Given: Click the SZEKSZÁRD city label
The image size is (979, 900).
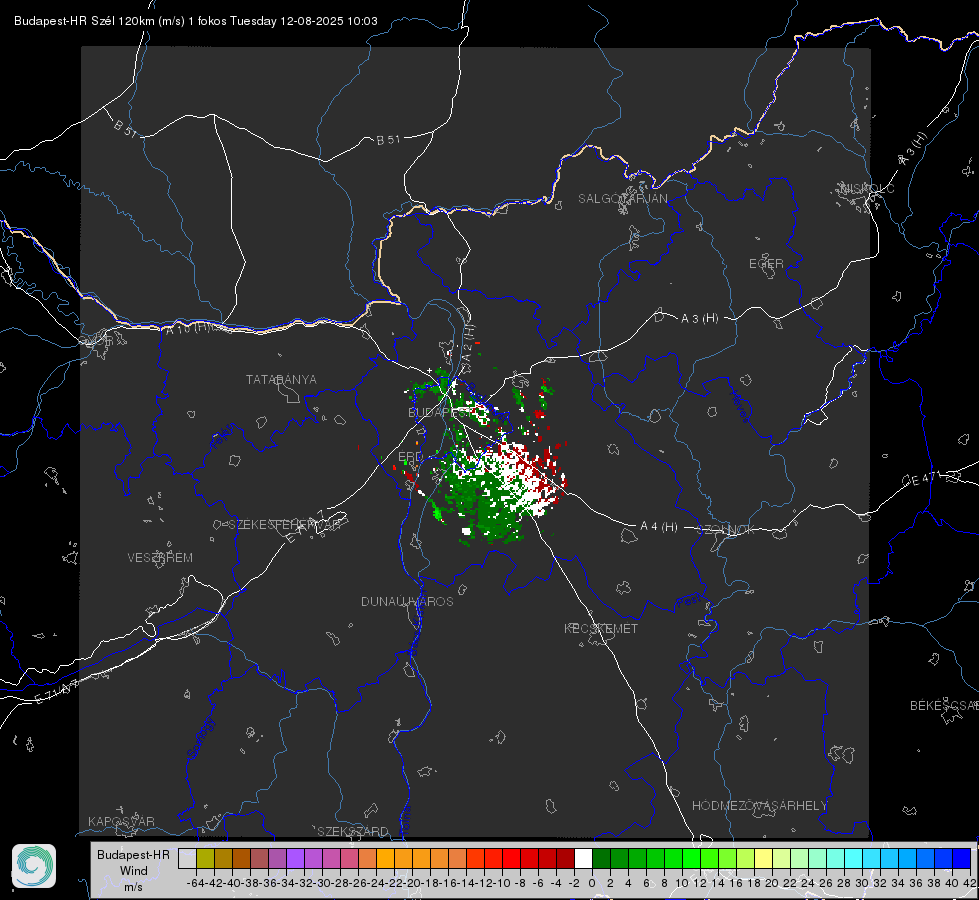Looking at the screenshot, I should click(353, 831).
